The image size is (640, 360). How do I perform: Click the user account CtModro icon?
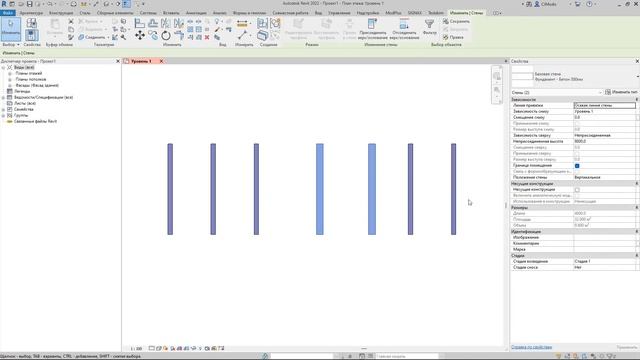click(538, 4)
